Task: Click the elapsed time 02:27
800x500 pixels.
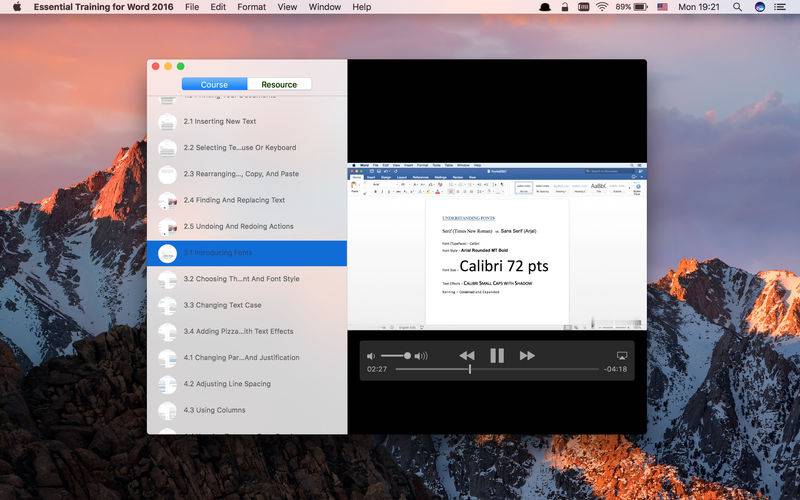Action: pyautogui.click(x=377, y=369)
